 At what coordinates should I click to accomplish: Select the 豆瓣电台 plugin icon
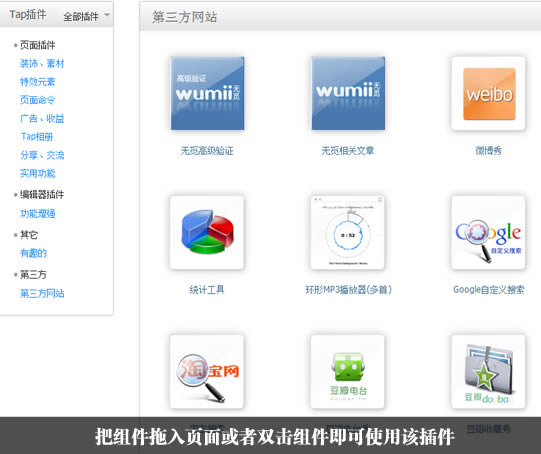click(x=348, y=372)
